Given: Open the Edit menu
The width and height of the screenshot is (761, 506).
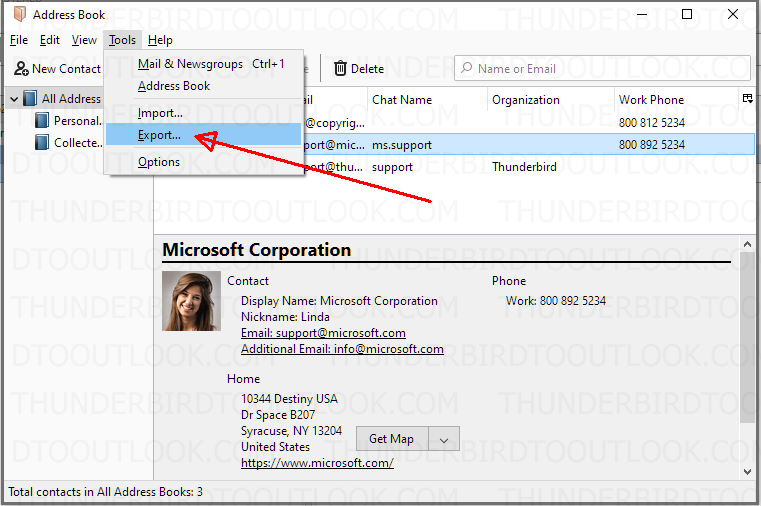Looking at the screenshot, I should pos(50,40).
